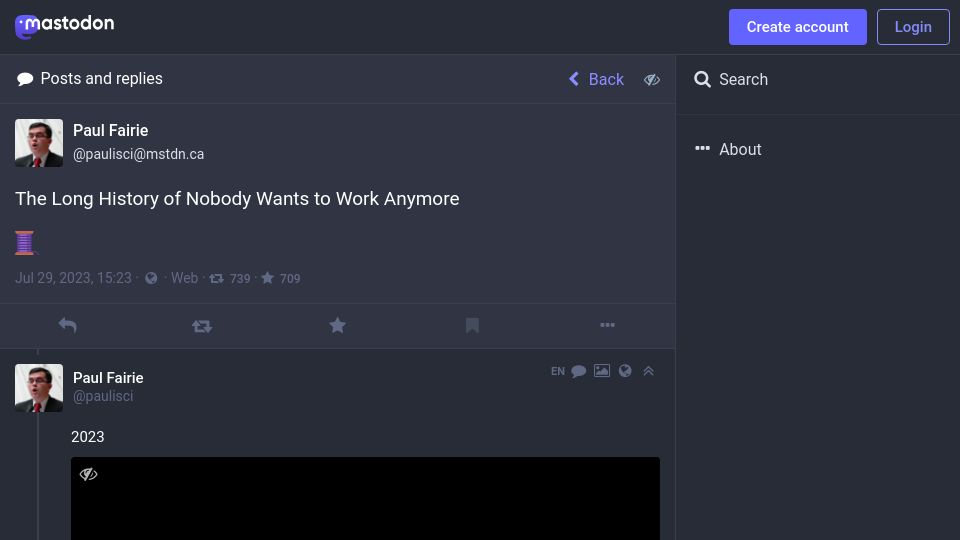Click the globe visibility icon on reply
The width and height of the screenshot is (960, 540).
point(624,370)
